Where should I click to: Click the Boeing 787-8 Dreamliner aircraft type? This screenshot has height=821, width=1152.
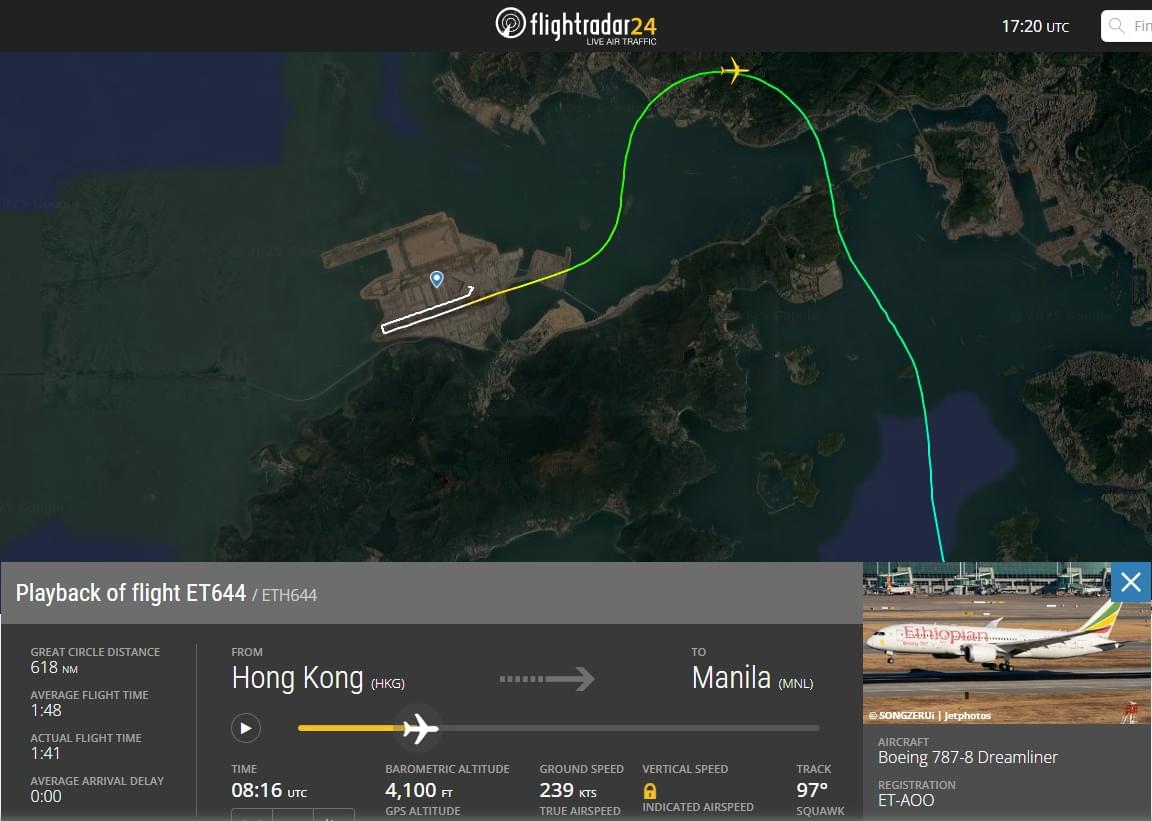[x=968, y=757]
